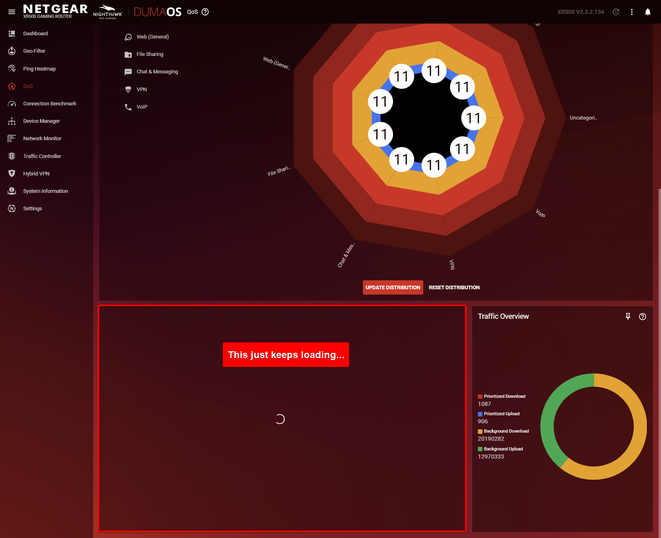Click the Settings sidebar icon
The width and height of the screenshot is (661, 538).
[12, 208]
